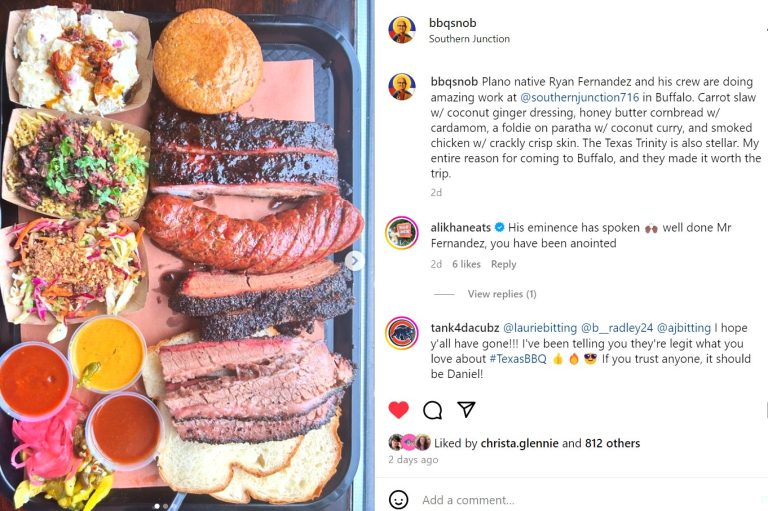The image size is (768, 511).
Task: Follow @southernjunction716 mention link
Action: click(579, 97)
